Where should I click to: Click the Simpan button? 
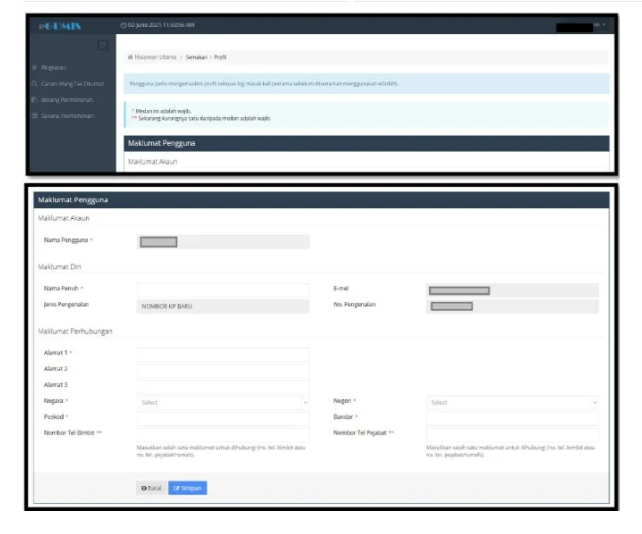[x=188, y=488]
